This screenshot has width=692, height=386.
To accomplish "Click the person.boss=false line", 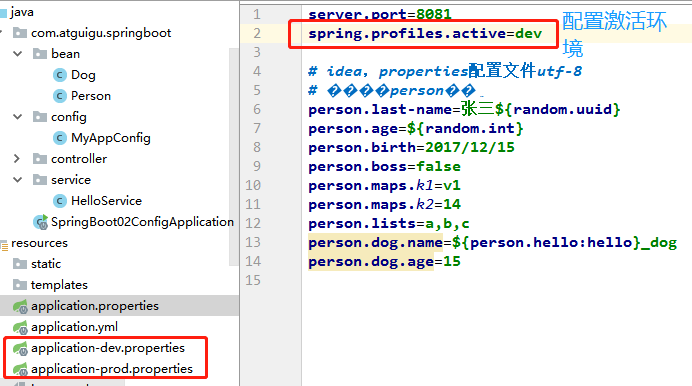I will (384, 167).
